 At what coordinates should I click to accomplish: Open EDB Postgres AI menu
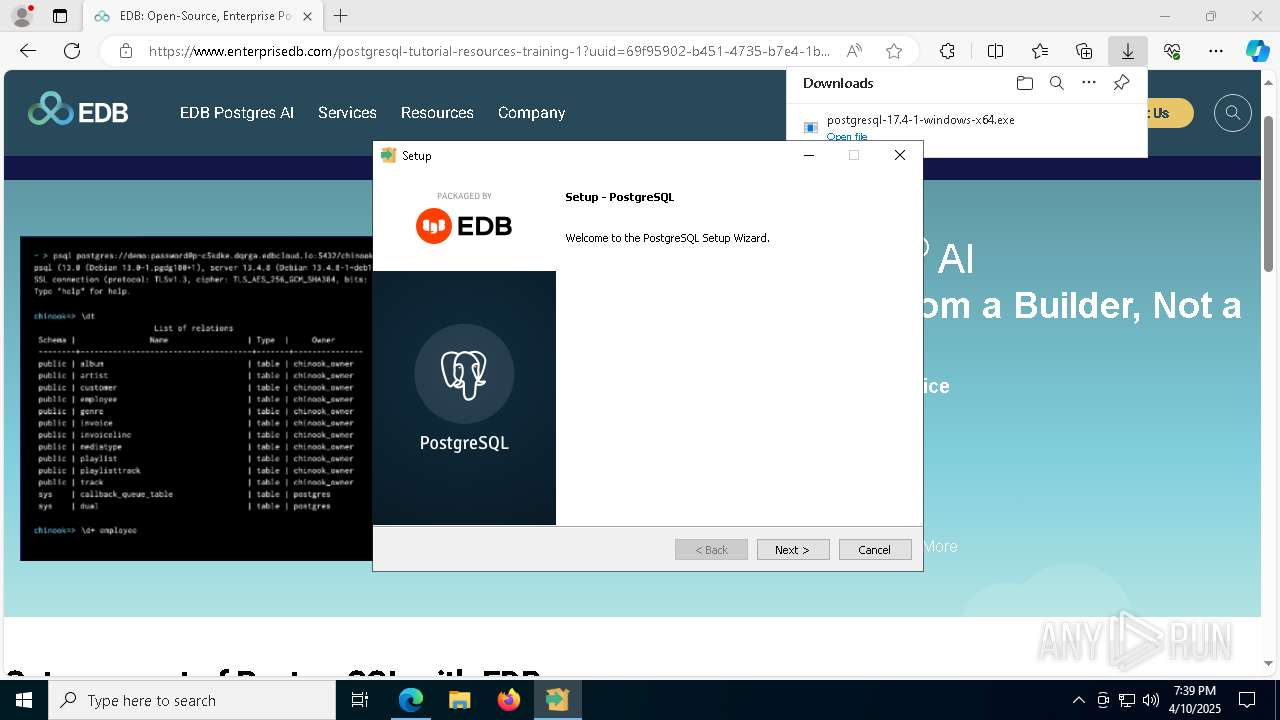pyautogui.click(x=237, y=113)
